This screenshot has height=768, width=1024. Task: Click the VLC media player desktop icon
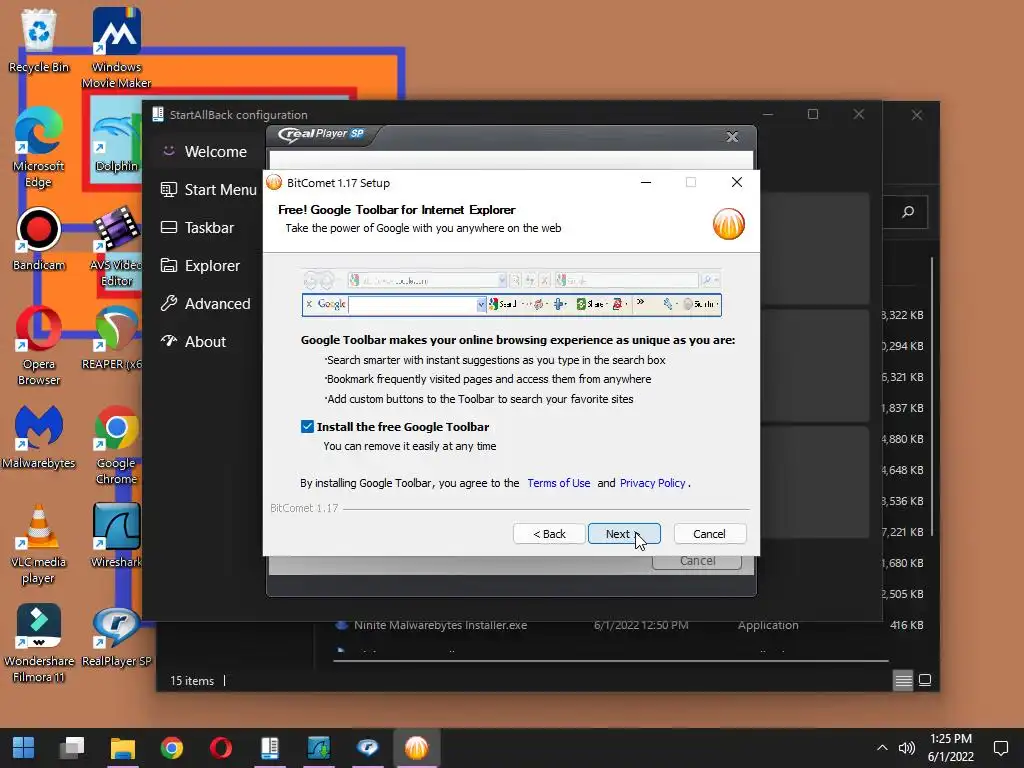[x=39, y=544]
